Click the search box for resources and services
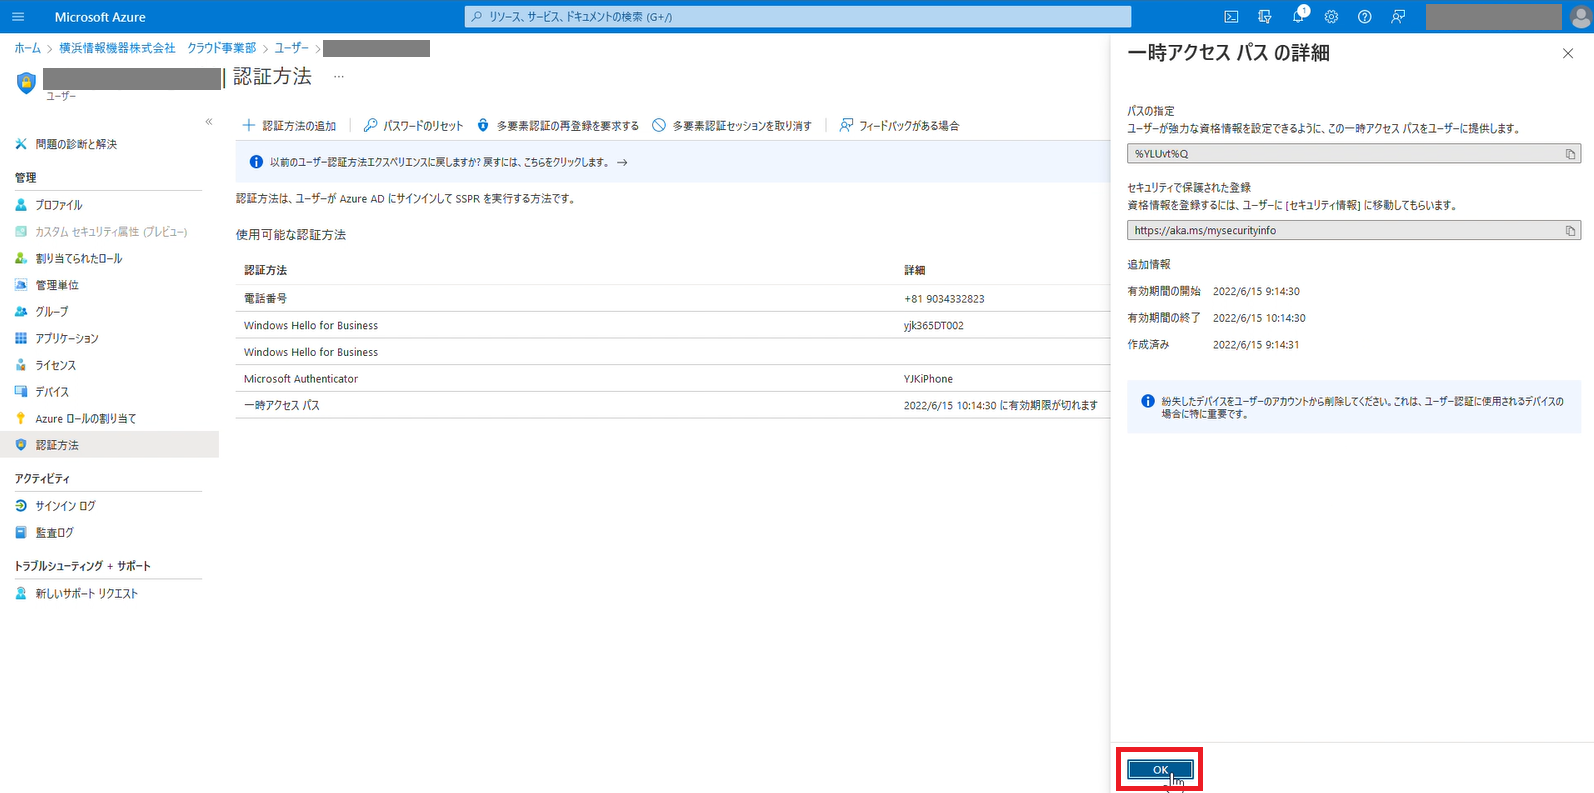 [x=798, y=17]
